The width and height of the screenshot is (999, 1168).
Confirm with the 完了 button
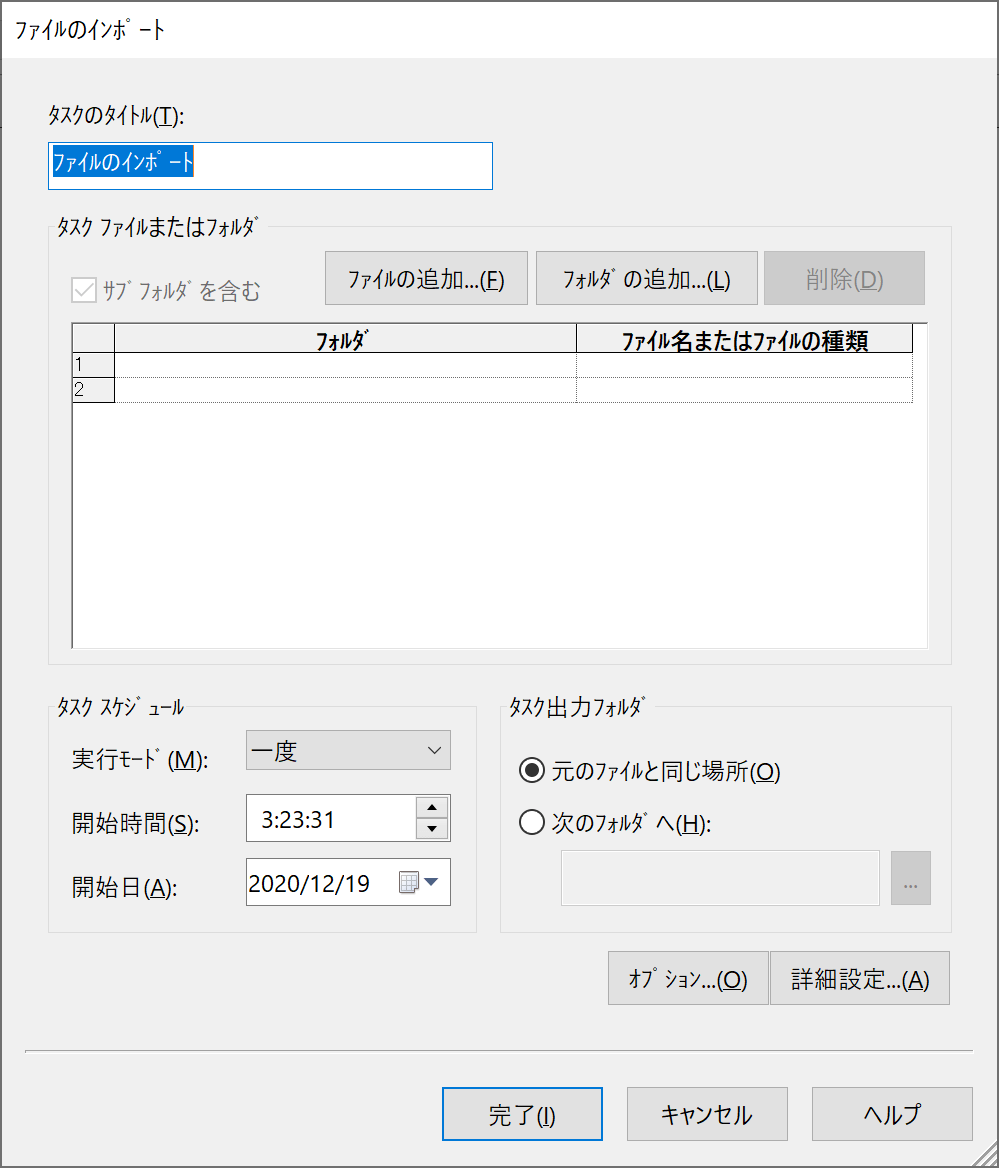[522, 1115]
